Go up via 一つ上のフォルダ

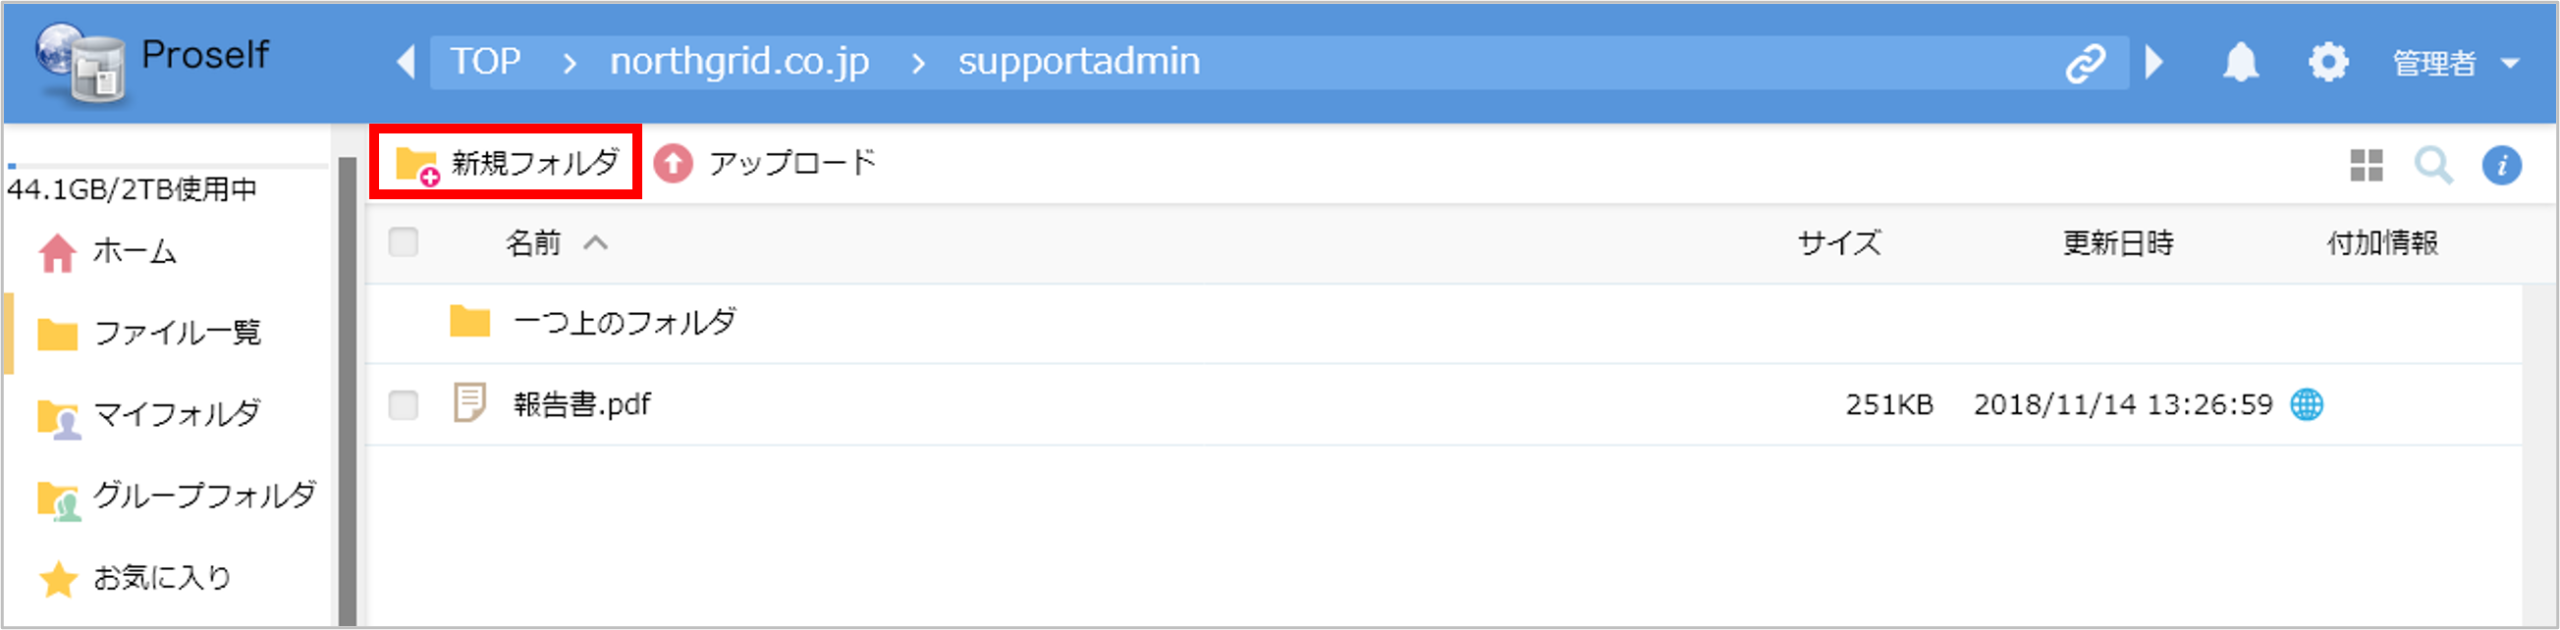click(623, 322)
